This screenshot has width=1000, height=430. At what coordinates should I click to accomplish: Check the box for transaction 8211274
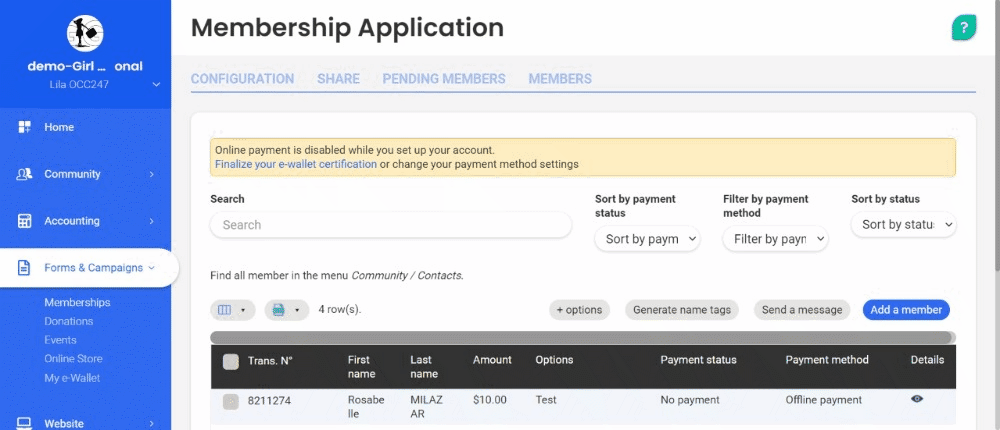coord(231,401)
